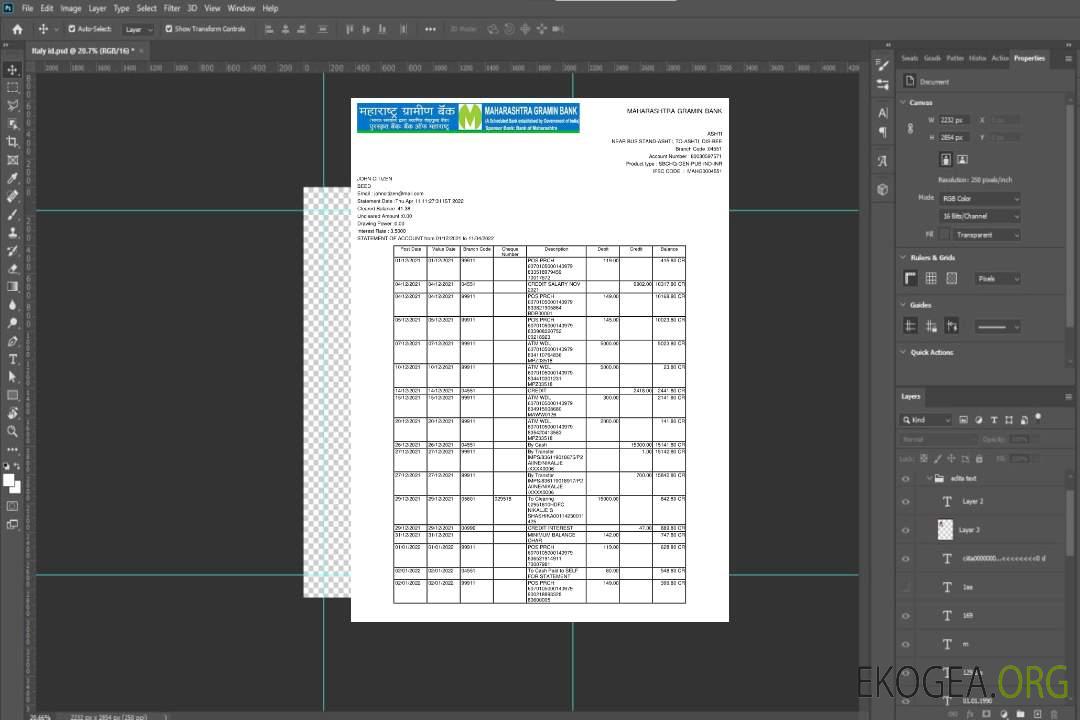The width and height of the screenshot is (1080, 720).
Task: Hide the 'Layer 3' layer
Action: (x=906, y=530)
